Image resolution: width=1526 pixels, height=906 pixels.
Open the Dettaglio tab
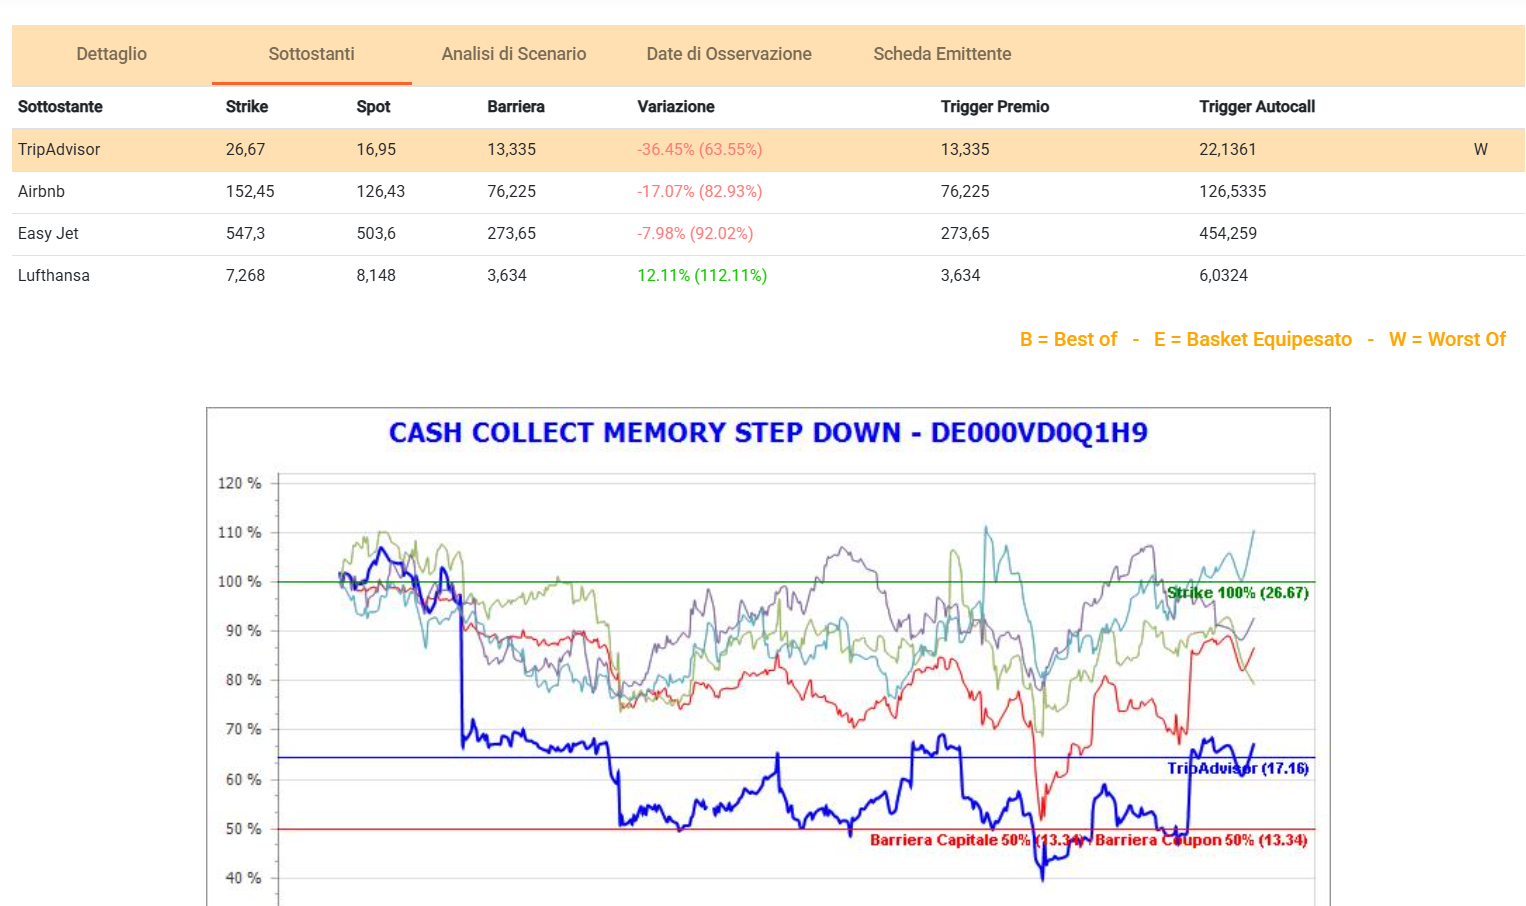pyautogui.click(x=112, y=54)
